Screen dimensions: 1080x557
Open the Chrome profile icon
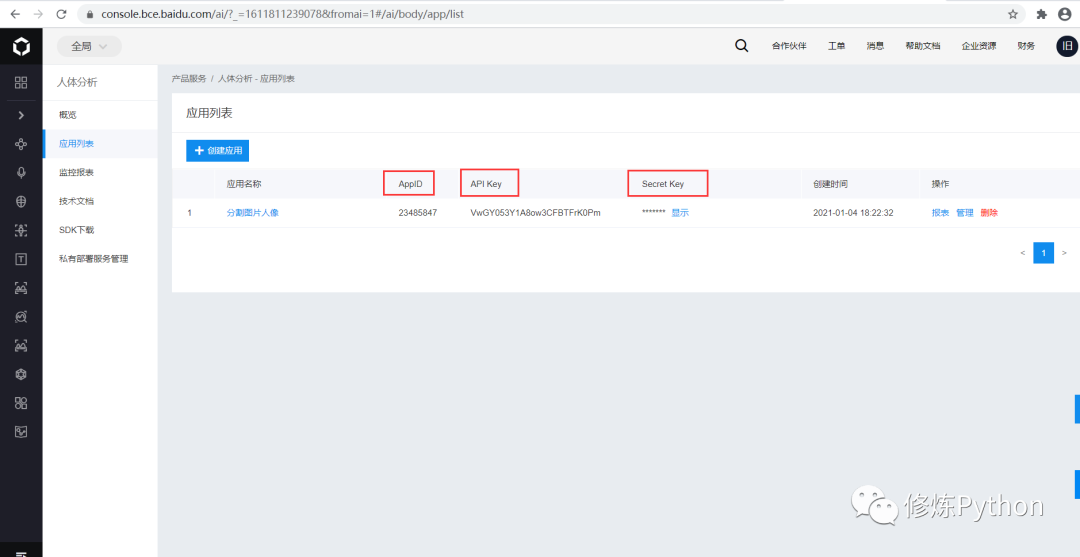1065,14
